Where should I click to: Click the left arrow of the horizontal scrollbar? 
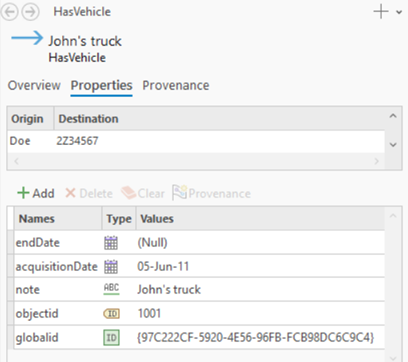click(16, 161)
